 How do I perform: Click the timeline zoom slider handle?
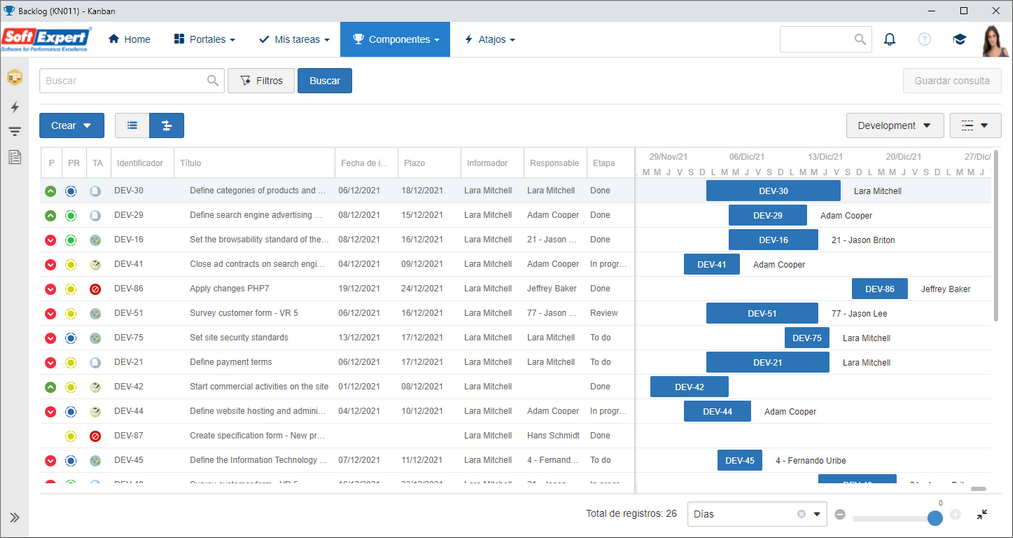coord(935,518)
